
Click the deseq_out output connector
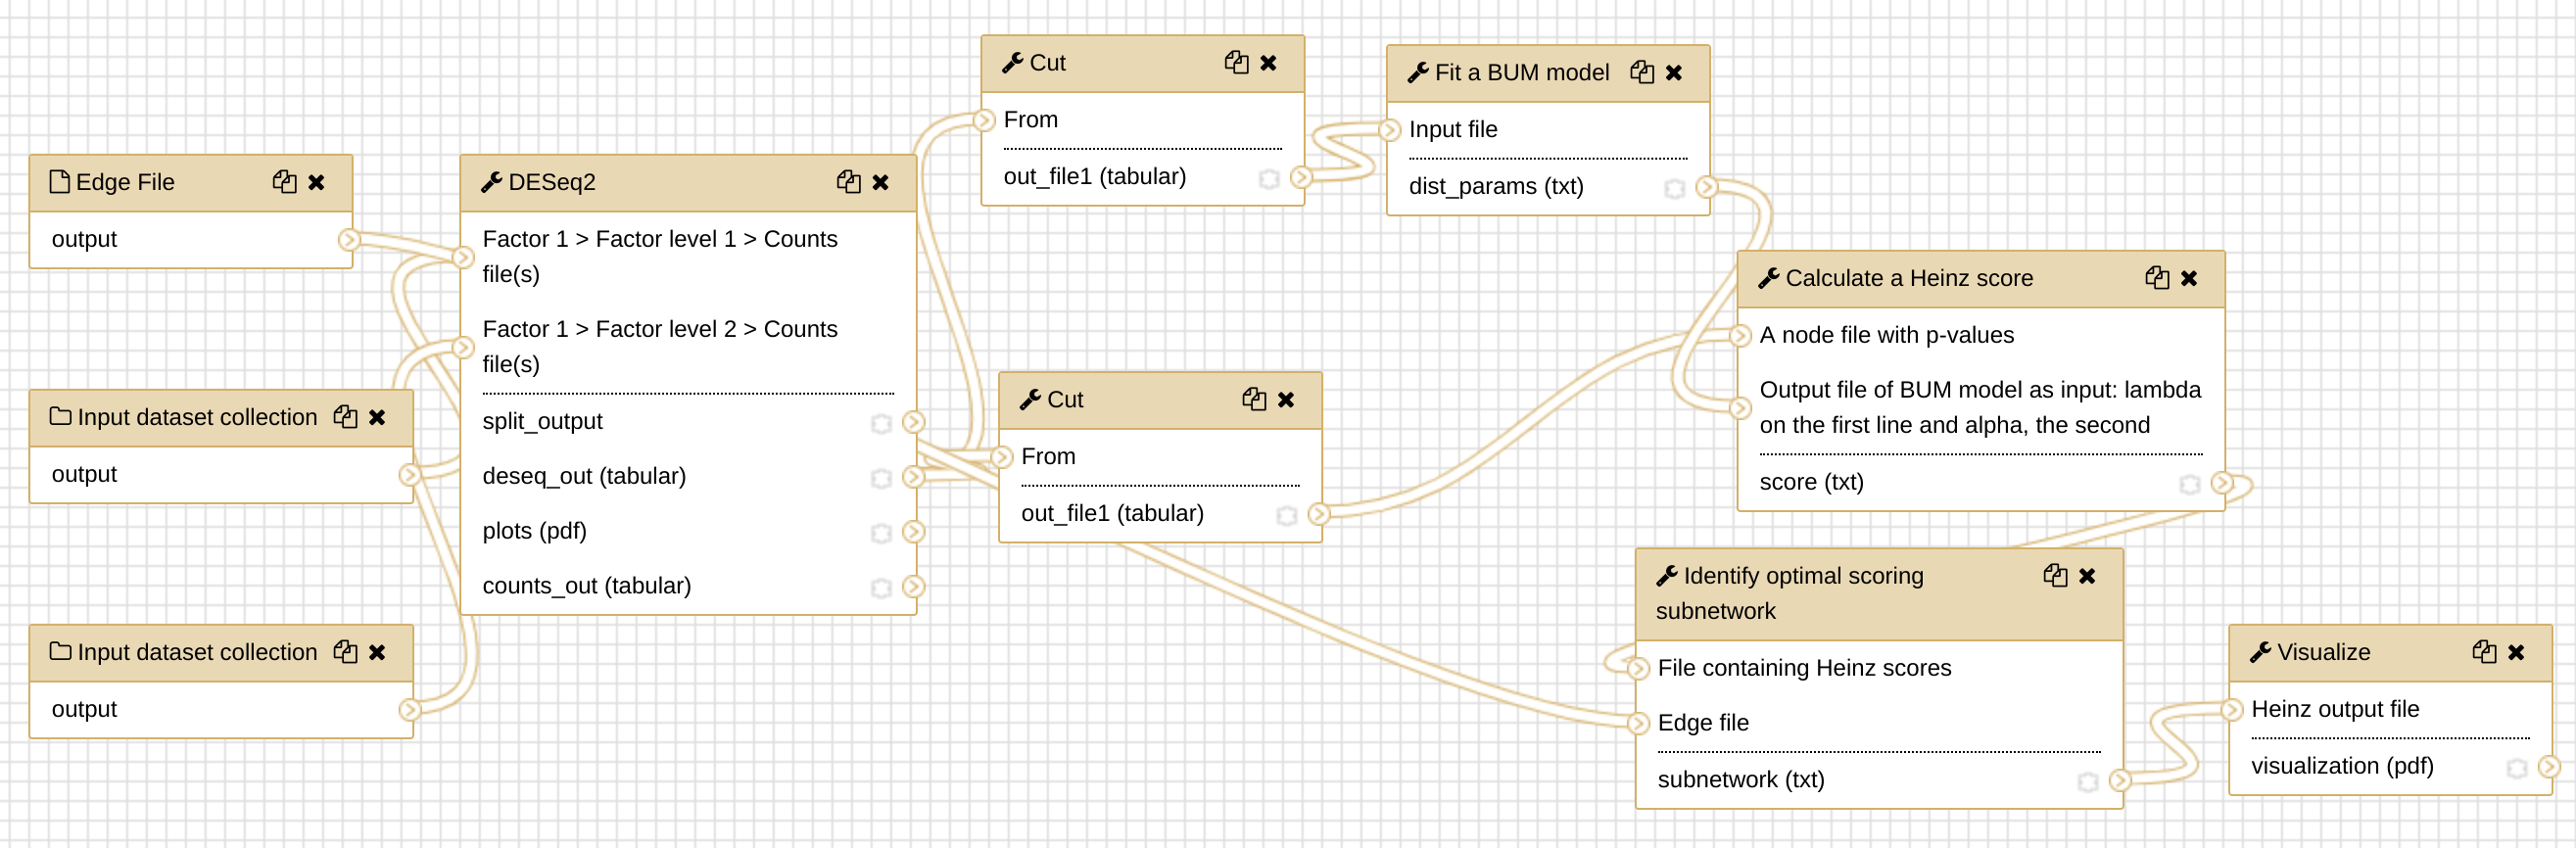pos(913,476)
